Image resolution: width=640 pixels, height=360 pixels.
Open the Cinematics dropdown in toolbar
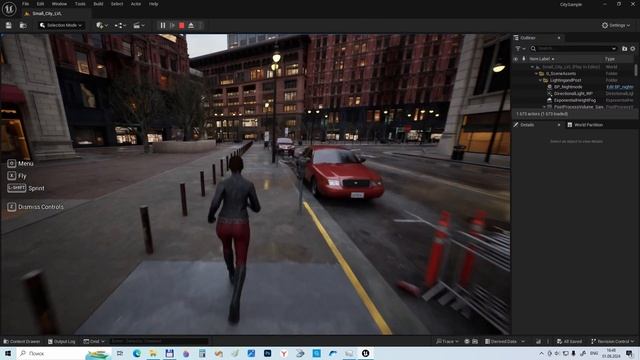139,25
